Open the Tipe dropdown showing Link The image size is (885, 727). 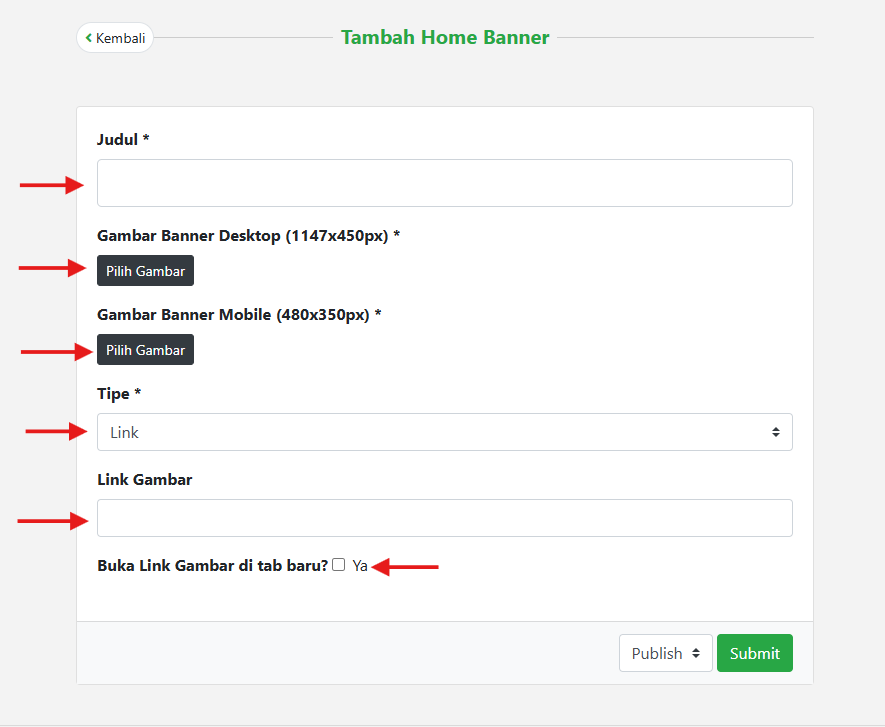point(444,432)
